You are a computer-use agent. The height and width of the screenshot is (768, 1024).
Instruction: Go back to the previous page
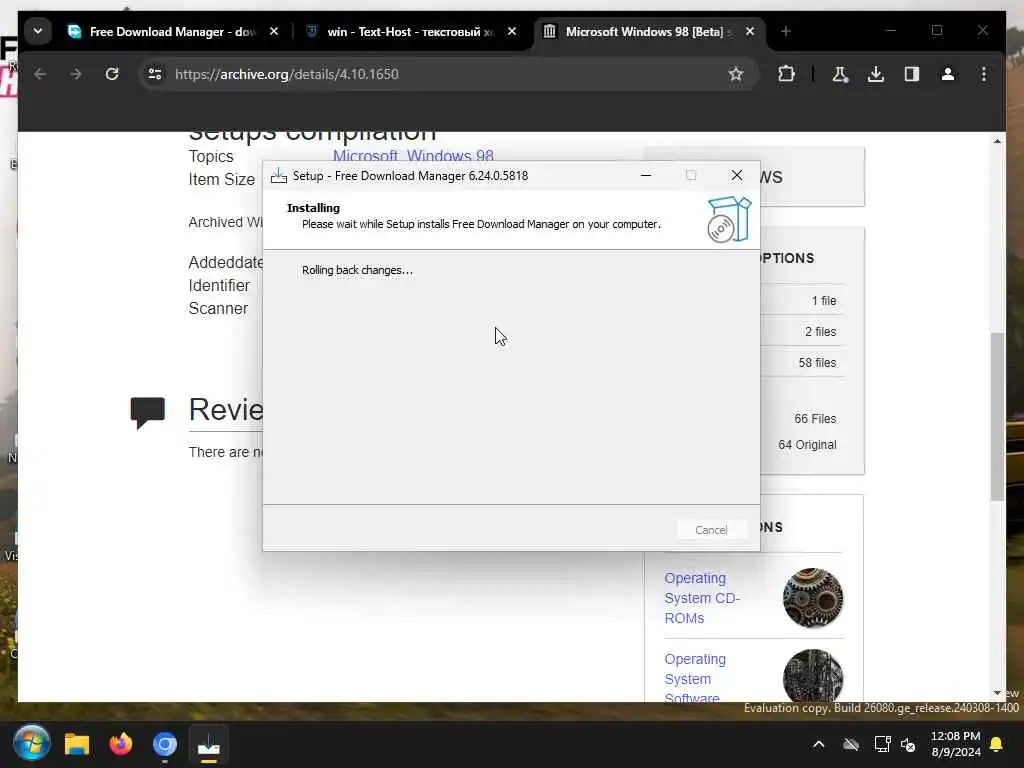[40, 74]
